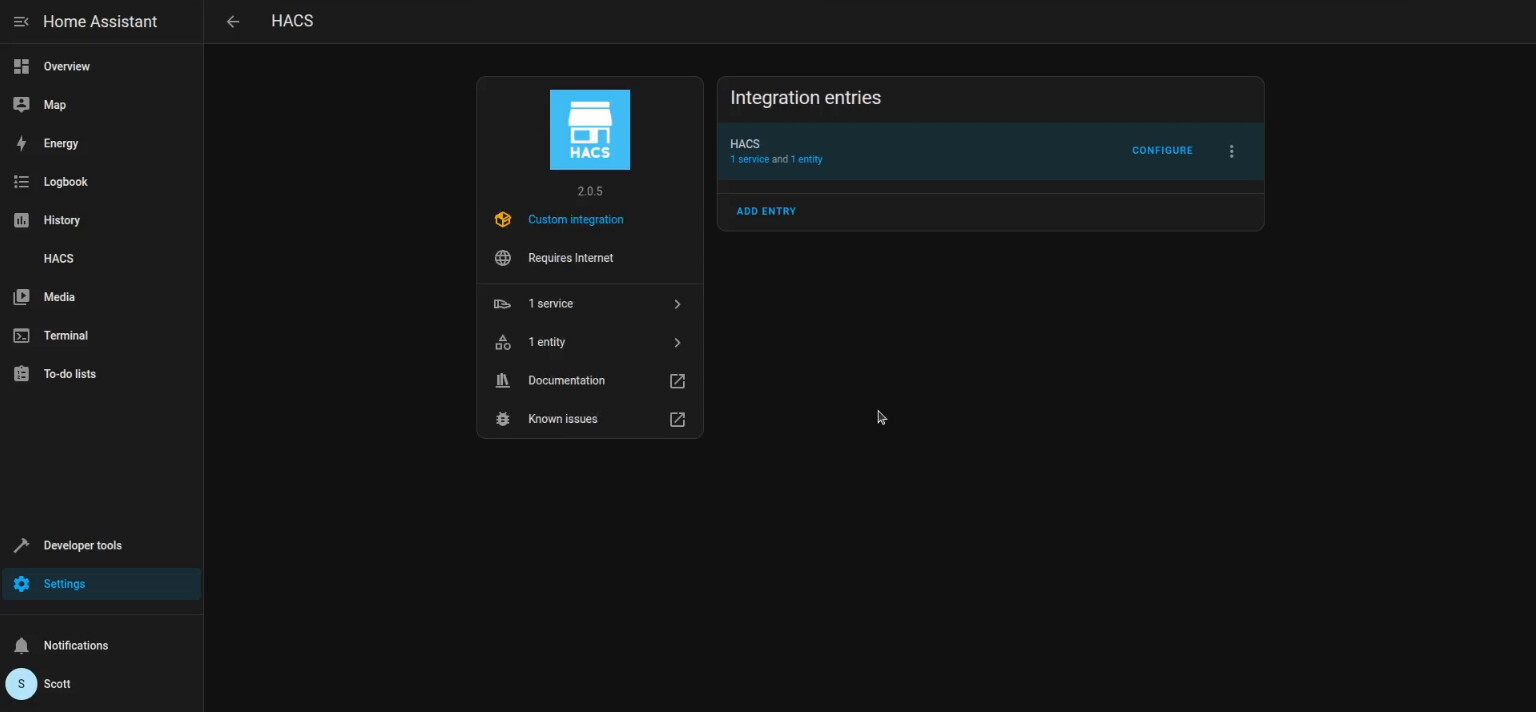Viewport: 1536px width, 712px height.
Task: Click the '1 service' row label
Action: pos(551,304)
